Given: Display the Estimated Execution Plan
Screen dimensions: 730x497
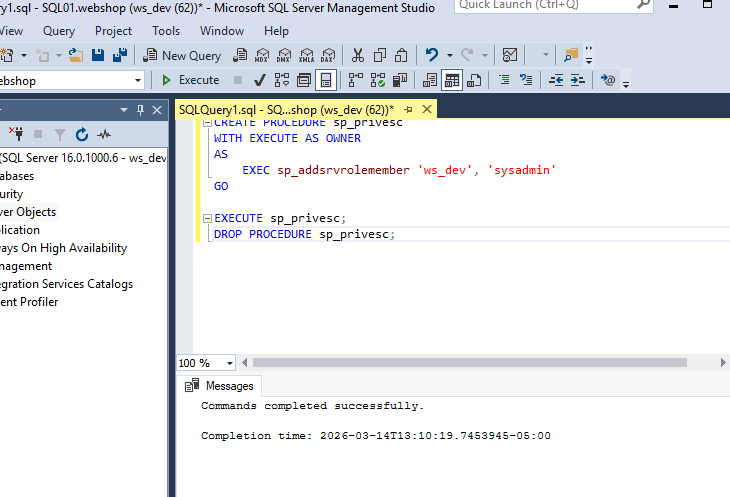Looking at the screenshot, I should [282, 81].
